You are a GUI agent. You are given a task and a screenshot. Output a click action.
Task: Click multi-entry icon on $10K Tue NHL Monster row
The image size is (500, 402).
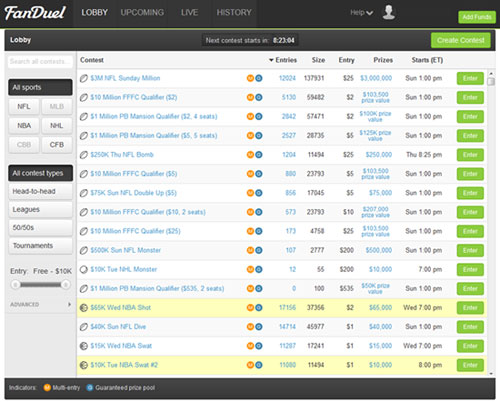[250, 269]
